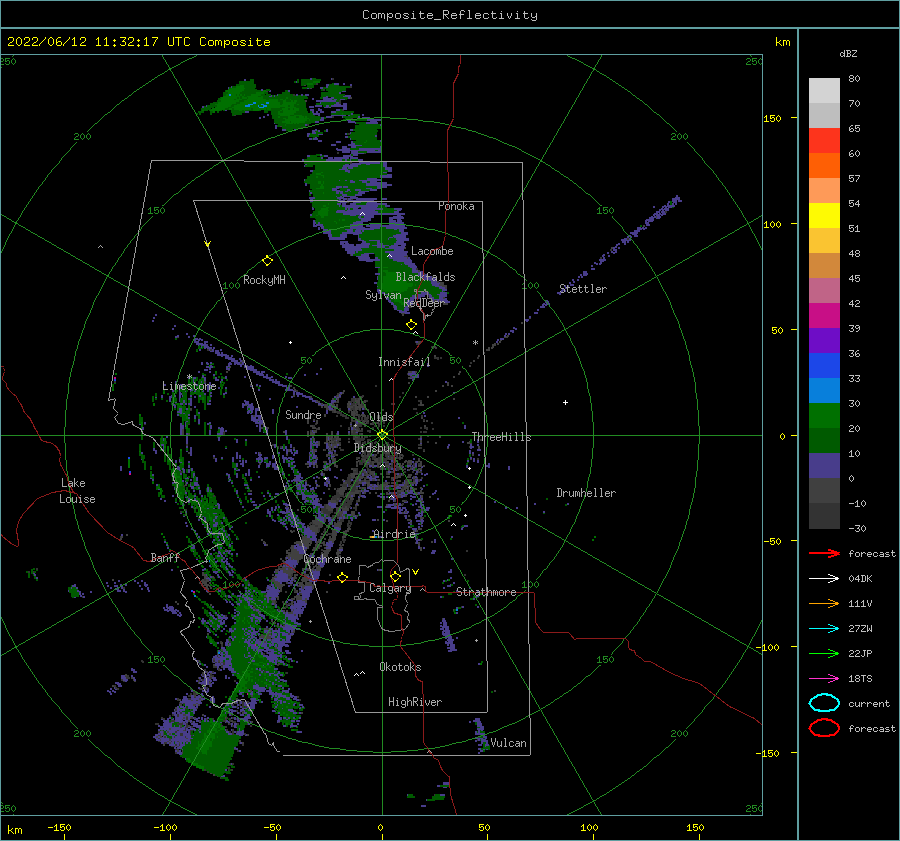Click the cyan 27ZW arrow icon

(x=824, y=629)
